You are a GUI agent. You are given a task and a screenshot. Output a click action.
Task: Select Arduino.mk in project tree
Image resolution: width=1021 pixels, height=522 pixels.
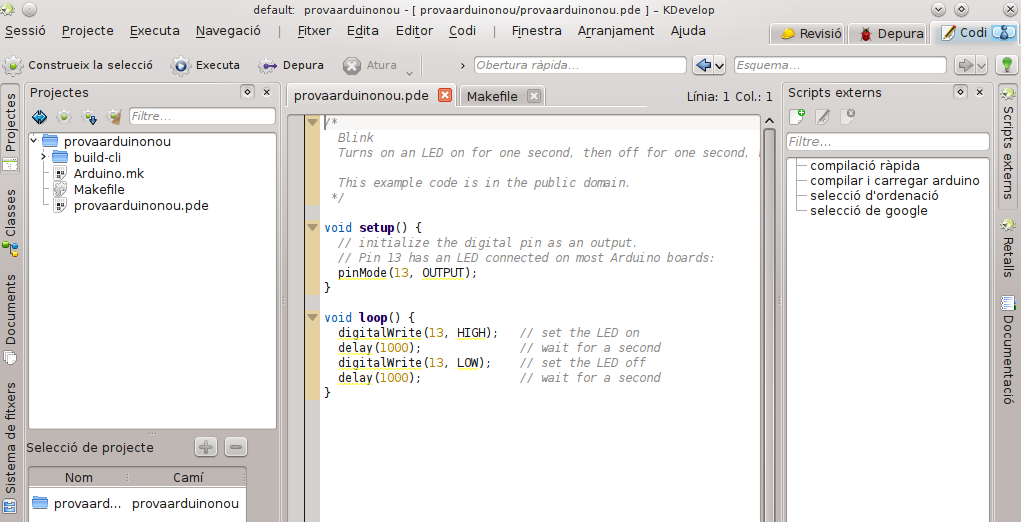coord(108,173)
